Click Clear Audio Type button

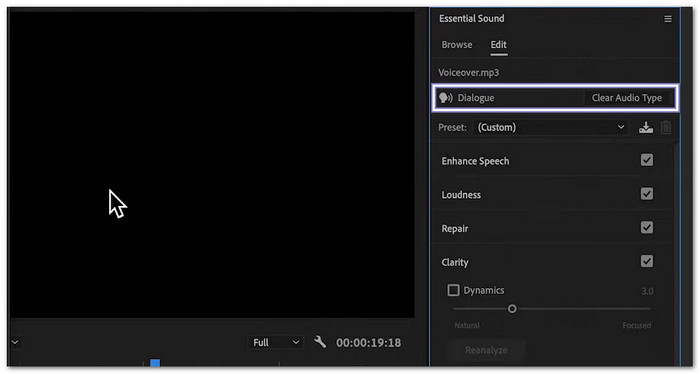pos(627,98)
